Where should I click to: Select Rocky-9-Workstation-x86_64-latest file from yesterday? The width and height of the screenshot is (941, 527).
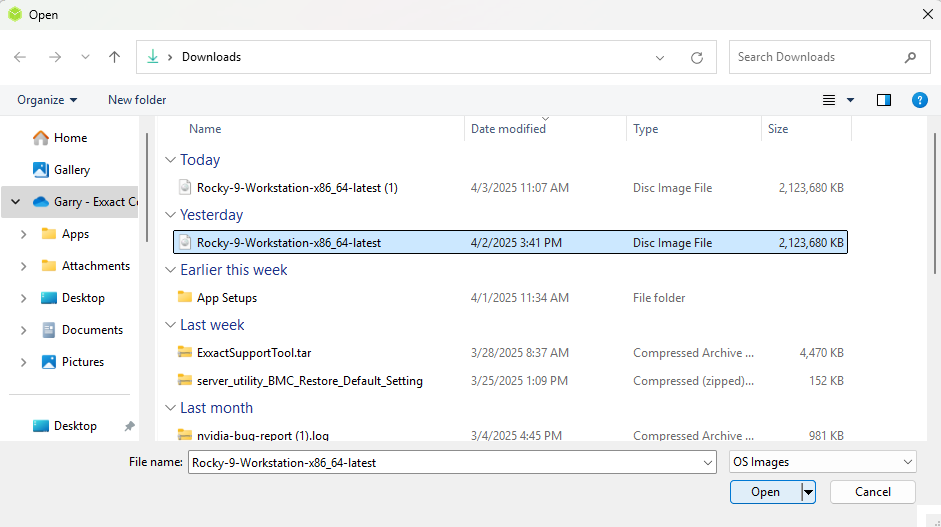[x=510, y=242]
